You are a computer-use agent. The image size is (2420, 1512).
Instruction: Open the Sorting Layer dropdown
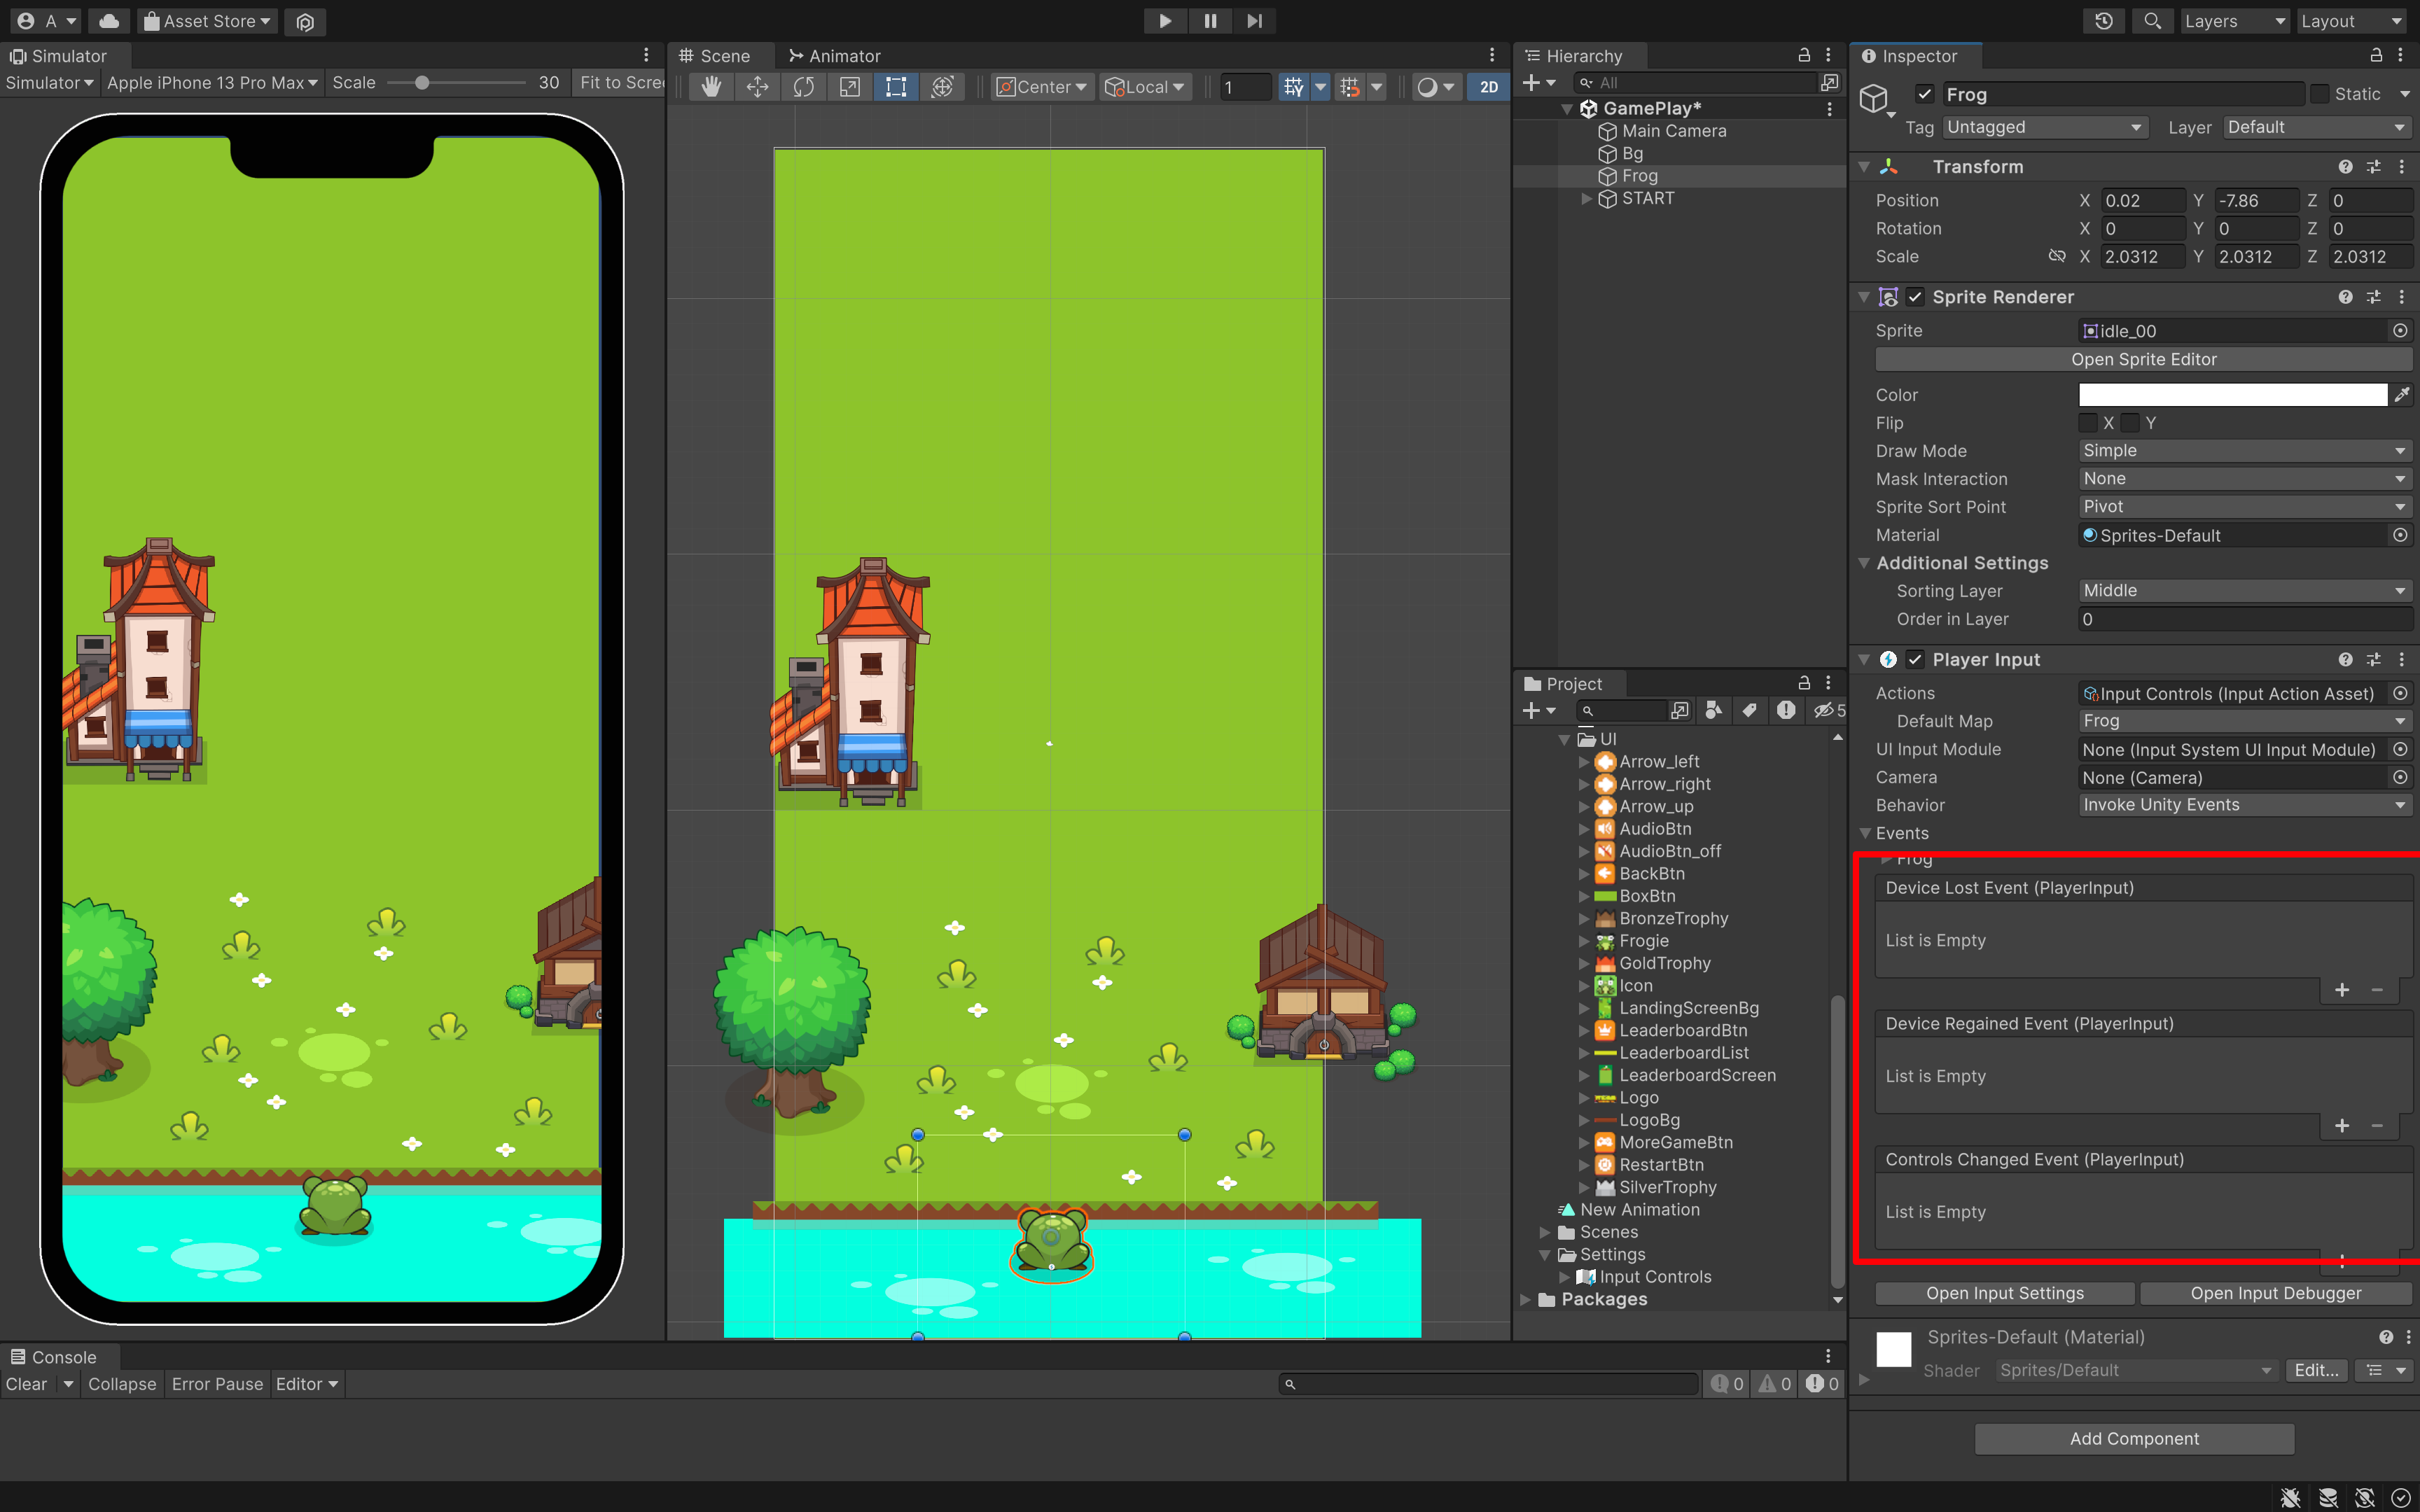coord(2244,591)
